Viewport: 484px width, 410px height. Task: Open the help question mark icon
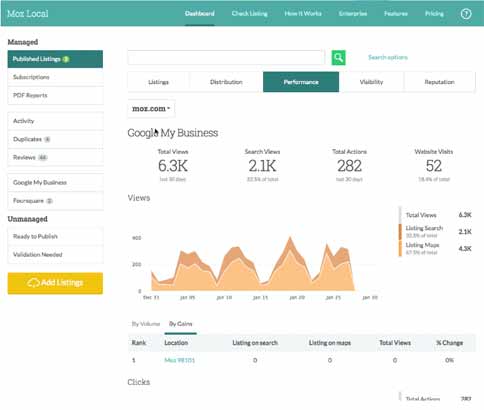coord(466,14)
